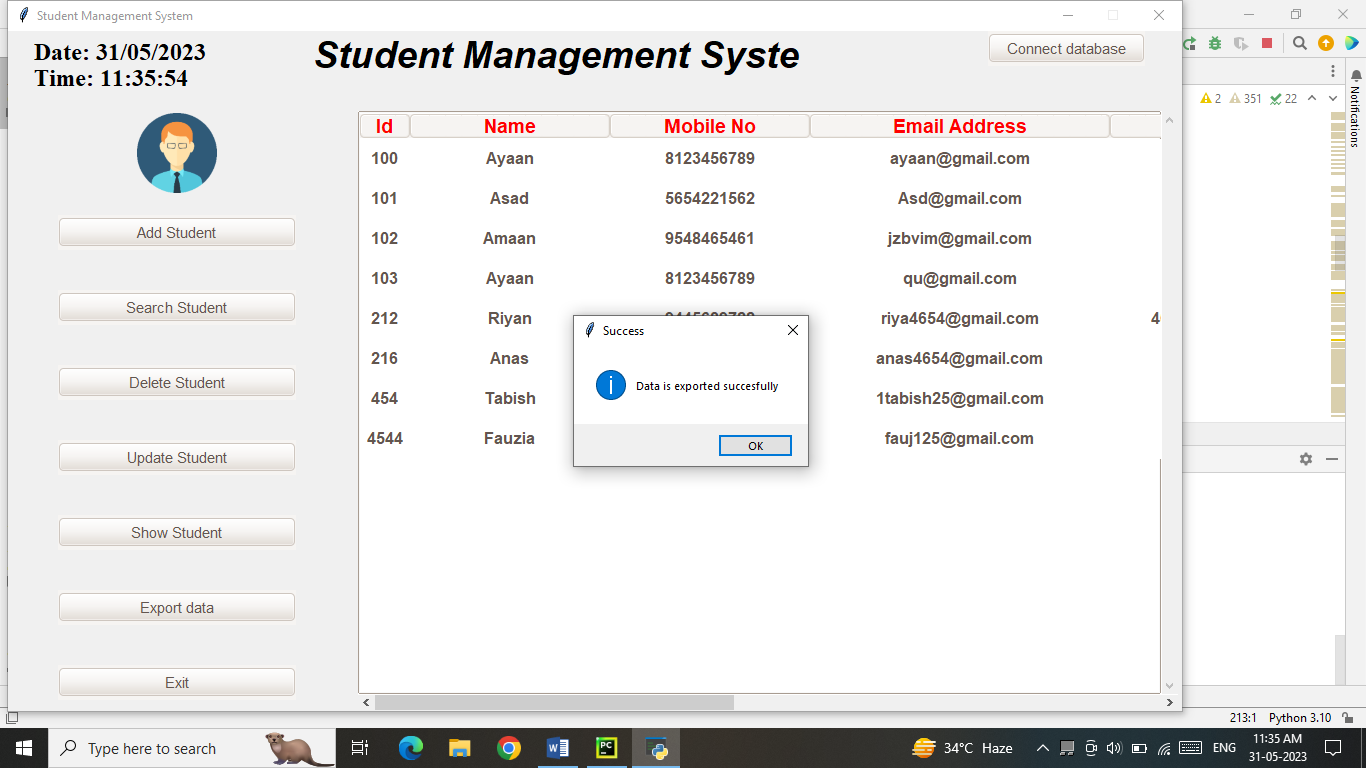1366x768 pixels.
Task: Expand hidden icons with the tray chevron
Action: [1044, 748]
